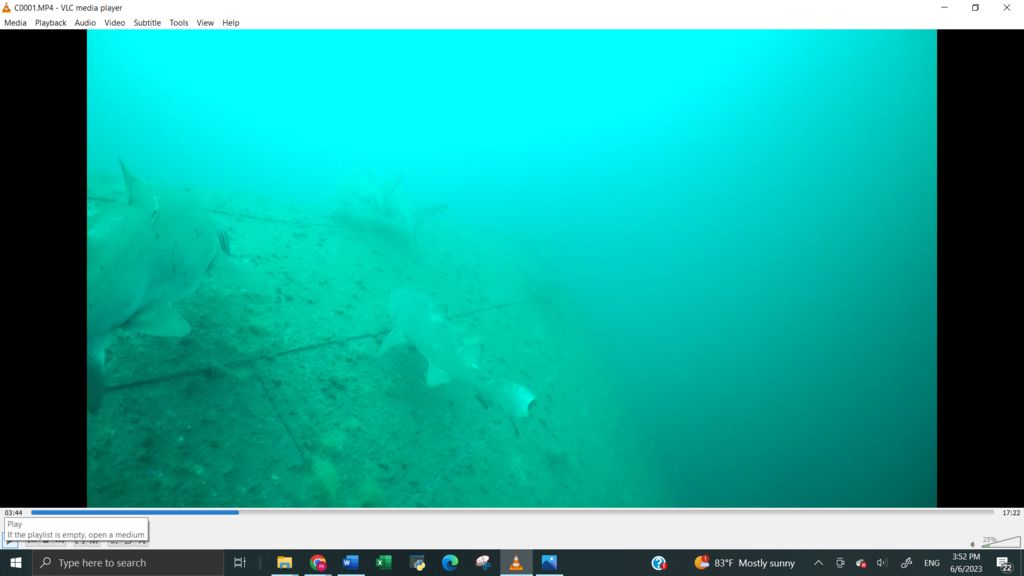
Task: Toggle the remaining time display 17:22
Action: click(1010, 513)
